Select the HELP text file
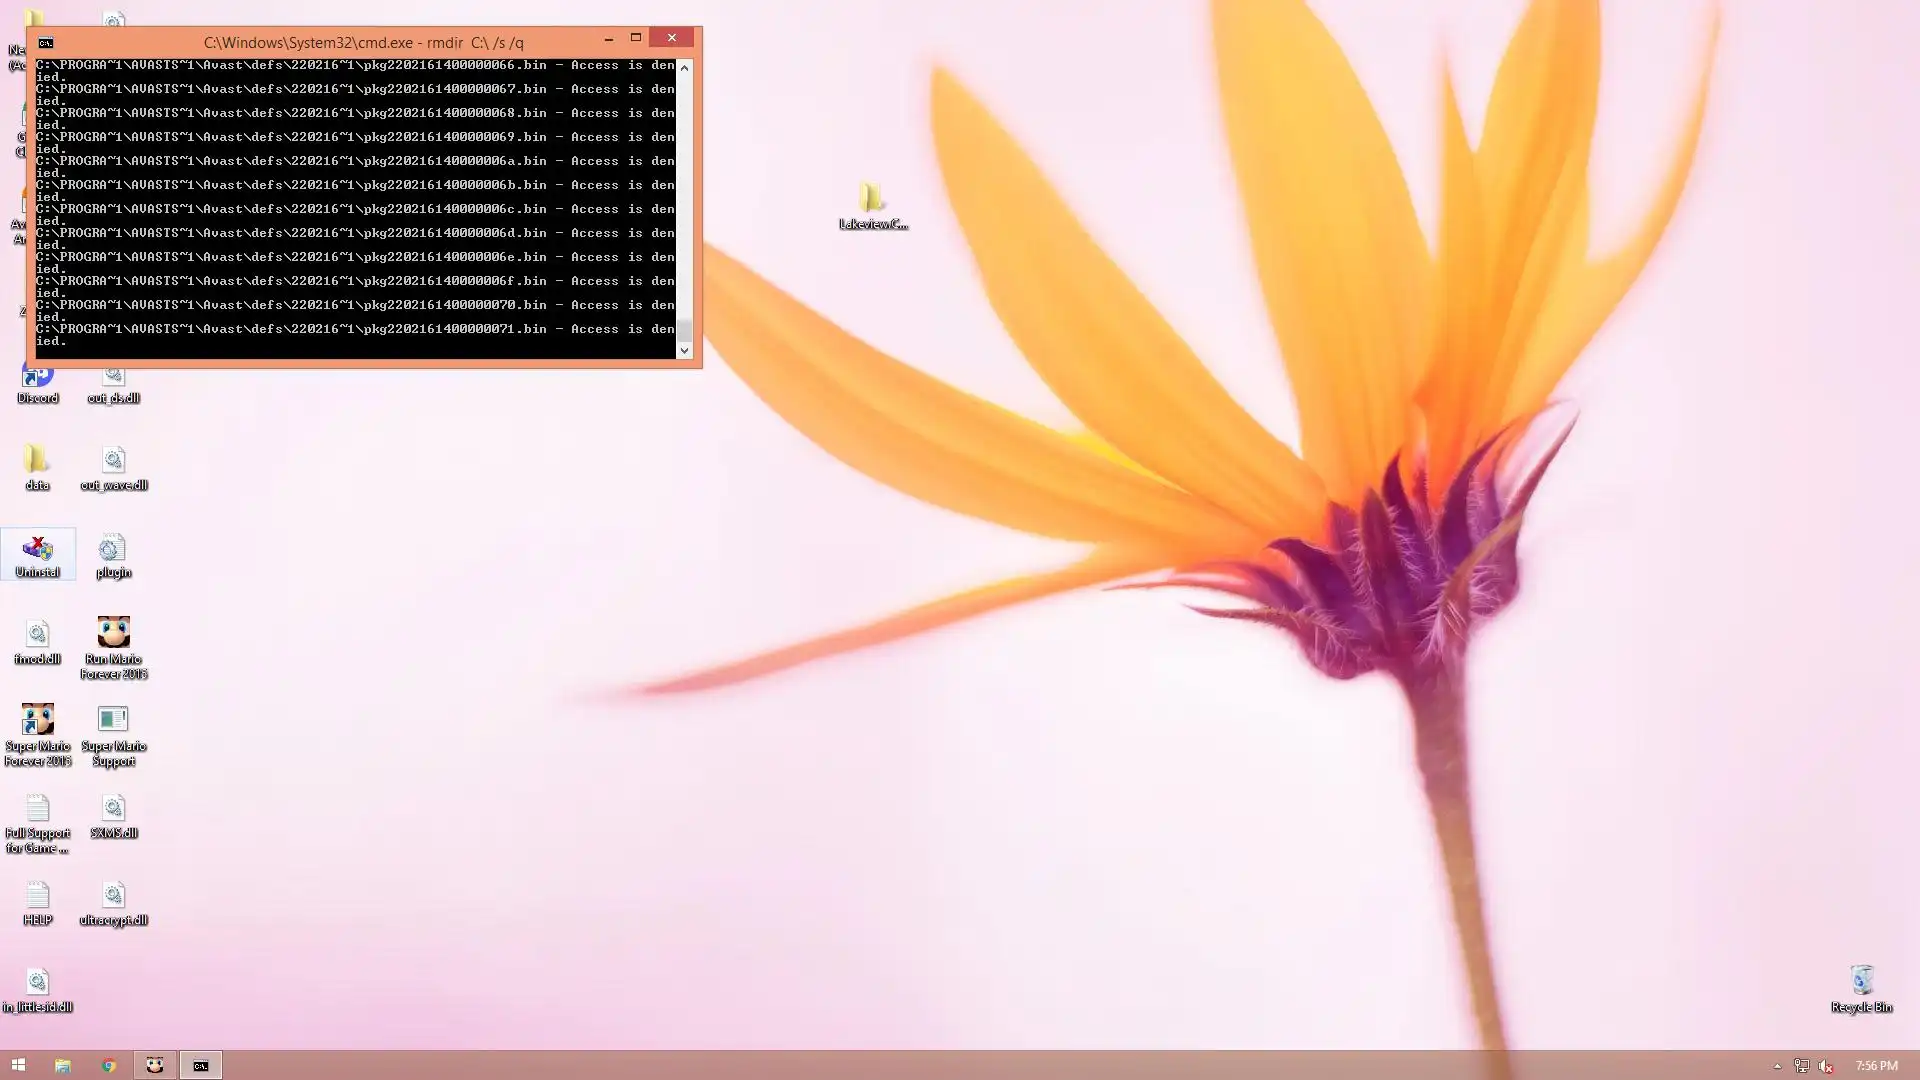Screen dimensions: 1920x1080 point(38,896)
